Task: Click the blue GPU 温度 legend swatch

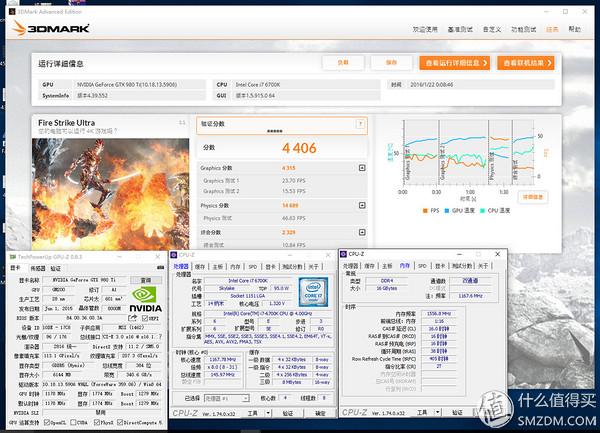Action: (446, 211)
